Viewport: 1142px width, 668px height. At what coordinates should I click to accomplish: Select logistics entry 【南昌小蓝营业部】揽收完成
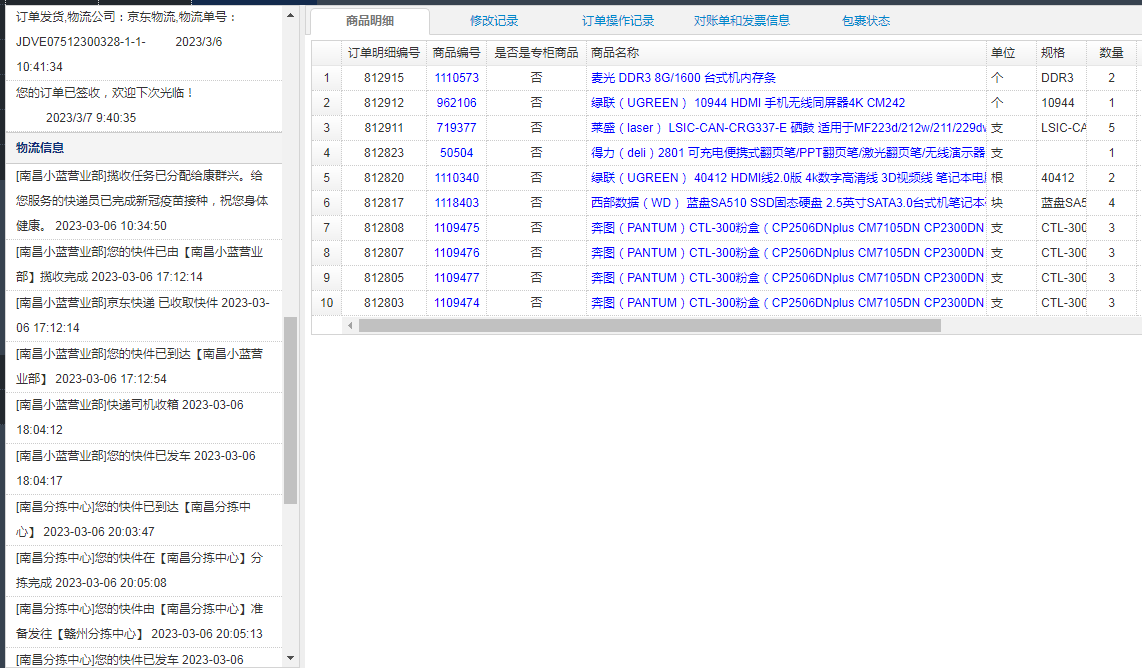click(x=143, y=264)
